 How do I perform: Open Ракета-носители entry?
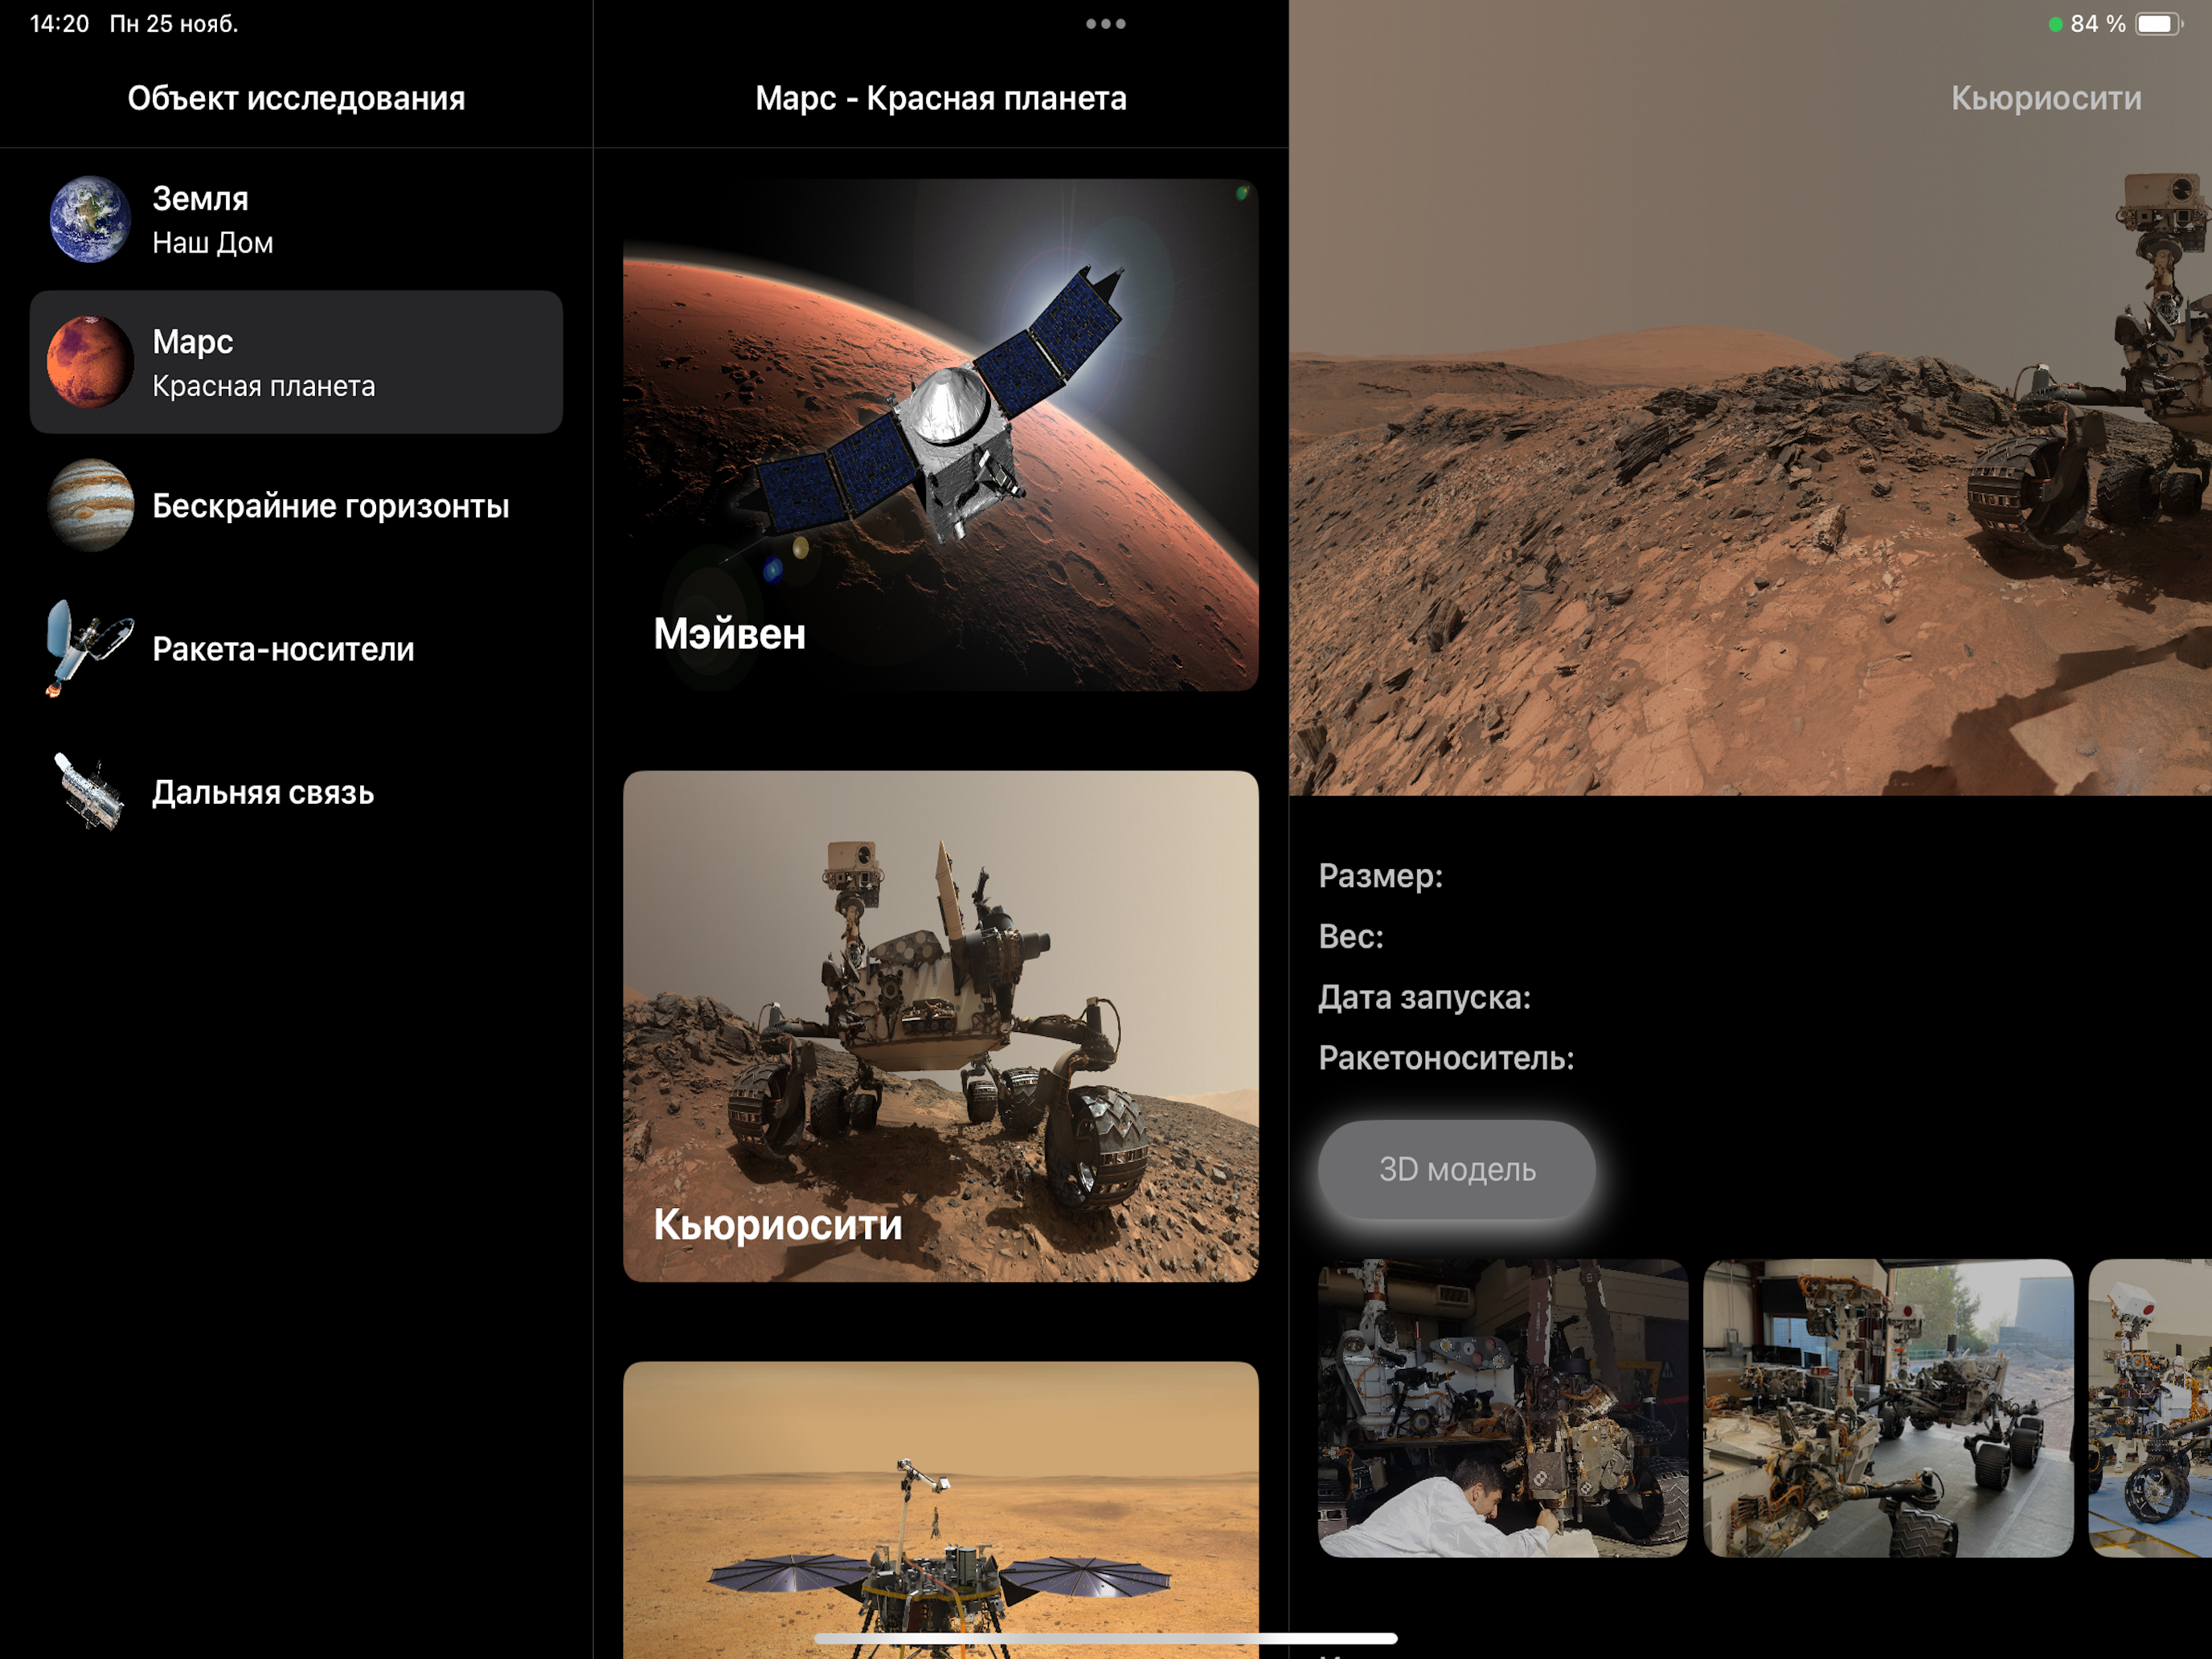(296, 648)
